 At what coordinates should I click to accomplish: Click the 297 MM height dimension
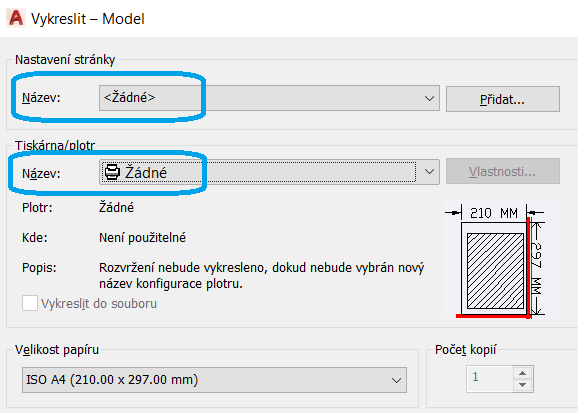[536, 268]
